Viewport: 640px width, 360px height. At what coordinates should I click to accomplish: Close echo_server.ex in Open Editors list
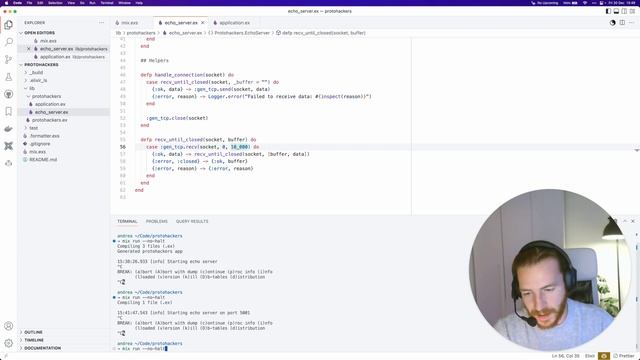click(x=29, y=49)
